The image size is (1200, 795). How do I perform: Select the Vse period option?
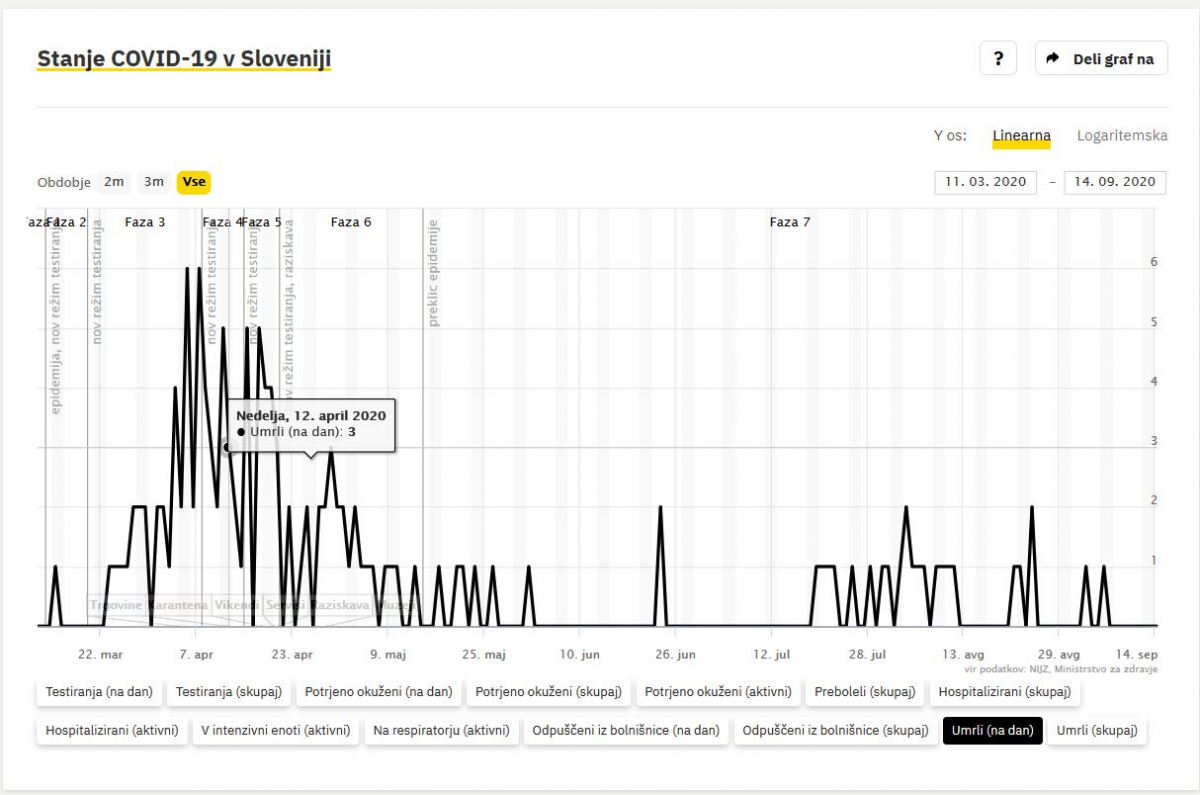(x=194, y=182)
